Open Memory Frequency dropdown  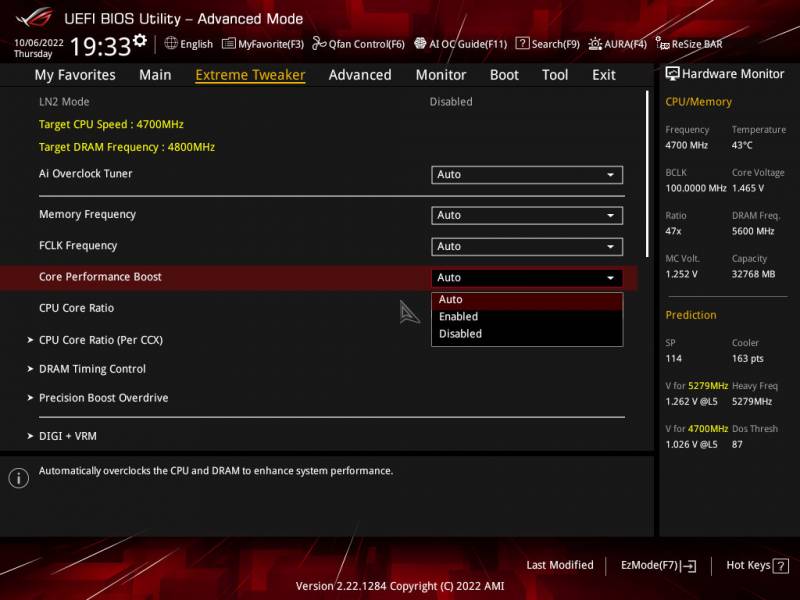tap(527, 215)
